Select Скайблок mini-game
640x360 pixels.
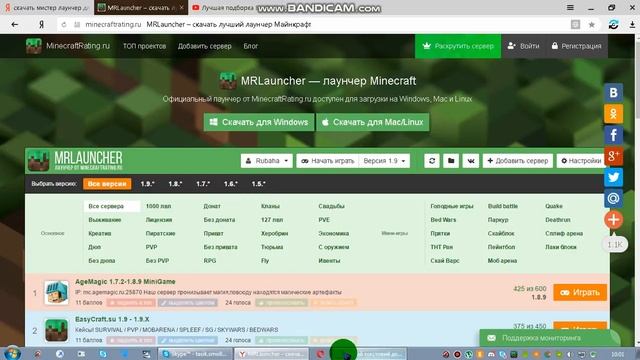coord(501,233)
